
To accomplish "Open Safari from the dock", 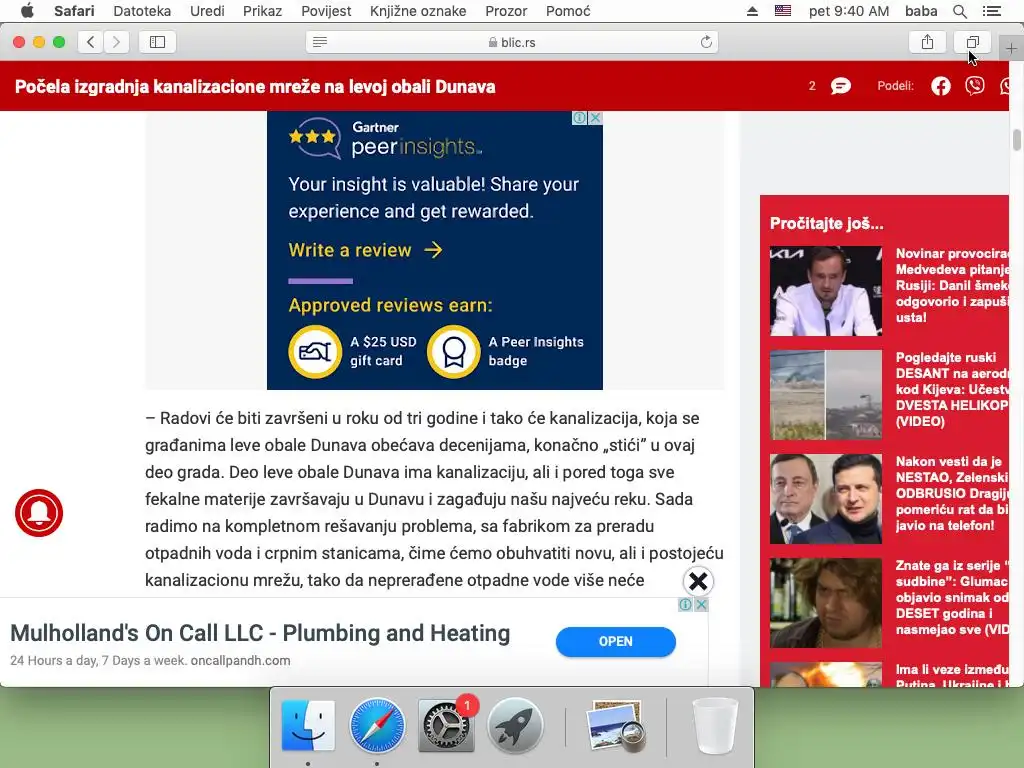I will (377, 726).
